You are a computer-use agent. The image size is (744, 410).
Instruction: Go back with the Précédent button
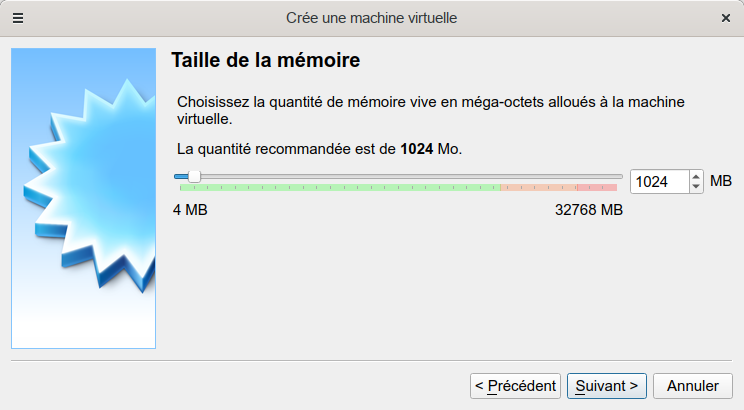tap(515, 385)
